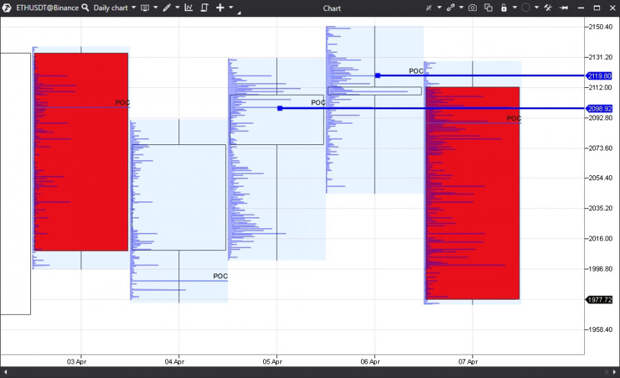Click left arrow of horizontal scrollbar
620x378 pixels.
point(5,372)
